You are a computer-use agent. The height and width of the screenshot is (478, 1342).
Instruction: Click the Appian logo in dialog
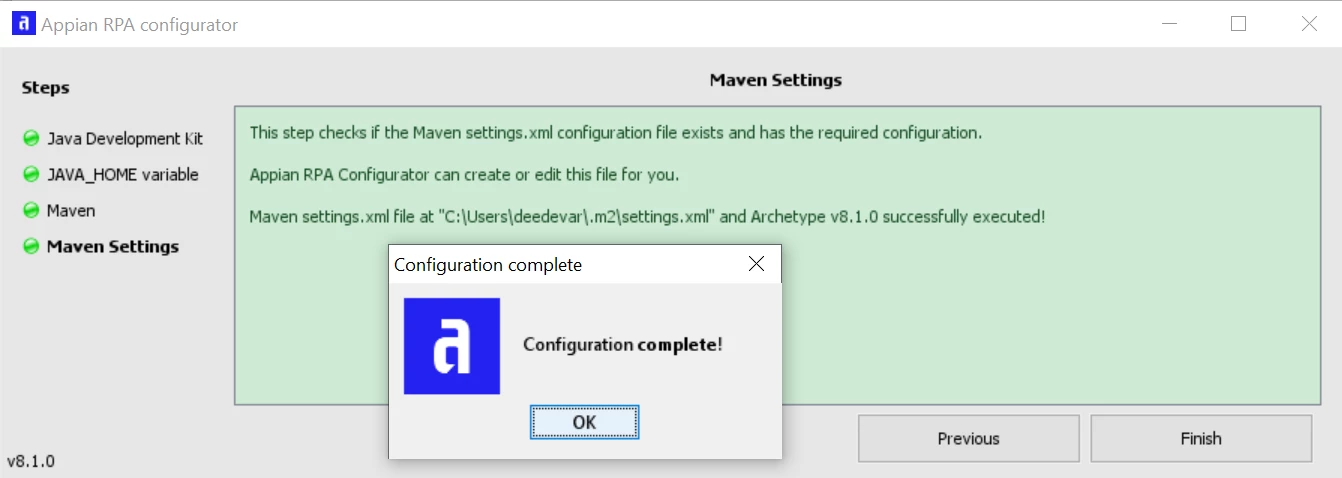point(452,346)
